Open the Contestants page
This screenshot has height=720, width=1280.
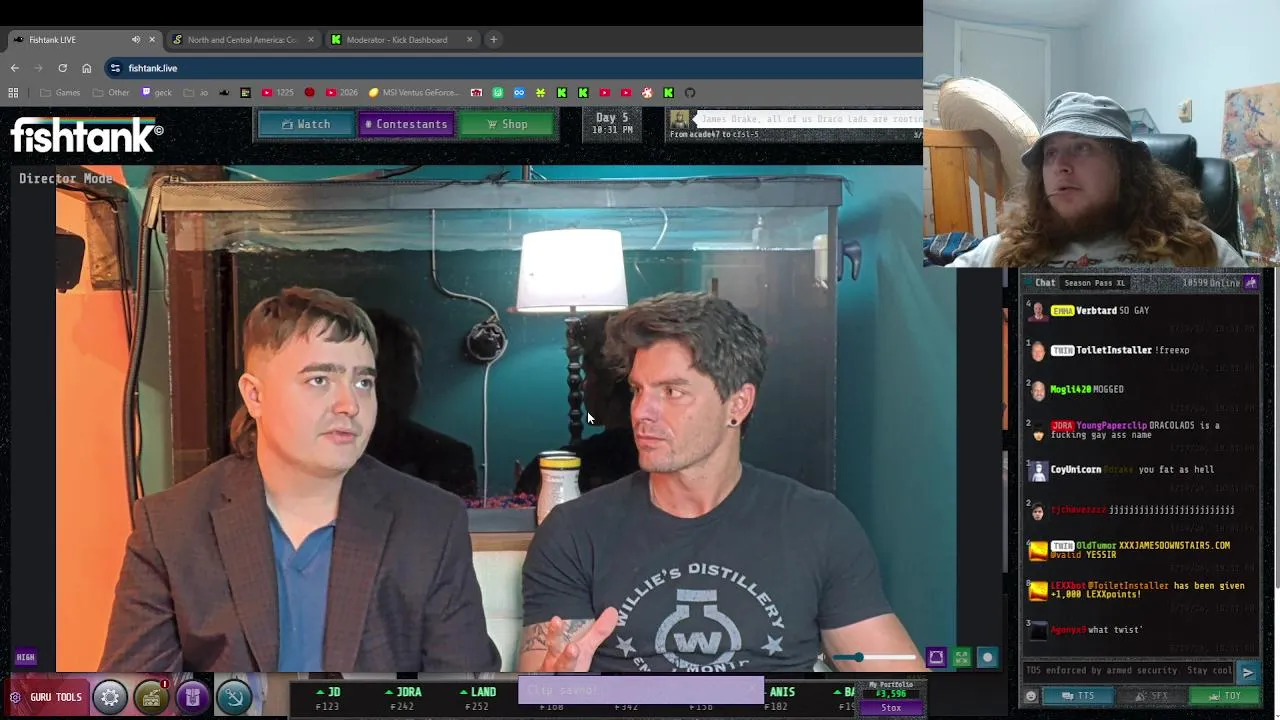coord(405,124)
